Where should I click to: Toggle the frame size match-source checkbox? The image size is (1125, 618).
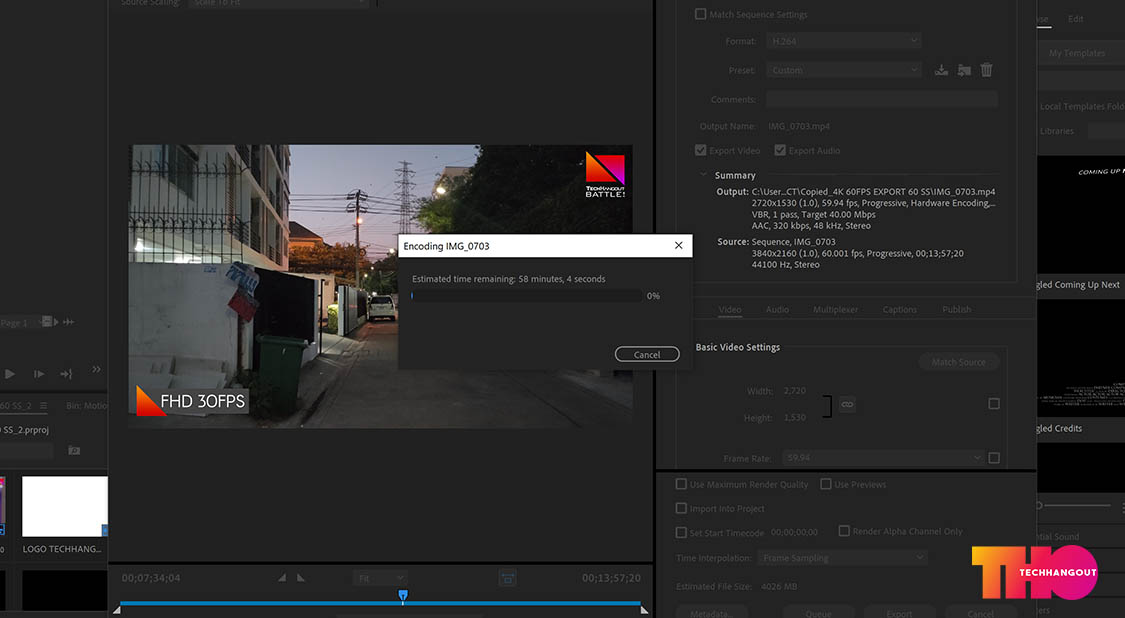point(994,403)
